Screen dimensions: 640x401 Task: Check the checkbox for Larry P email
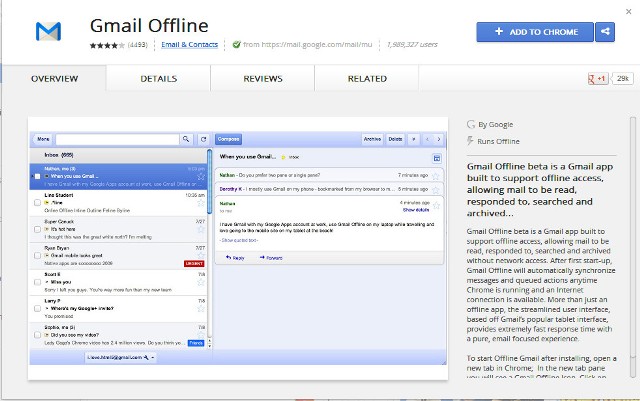(x=38, y=309)
